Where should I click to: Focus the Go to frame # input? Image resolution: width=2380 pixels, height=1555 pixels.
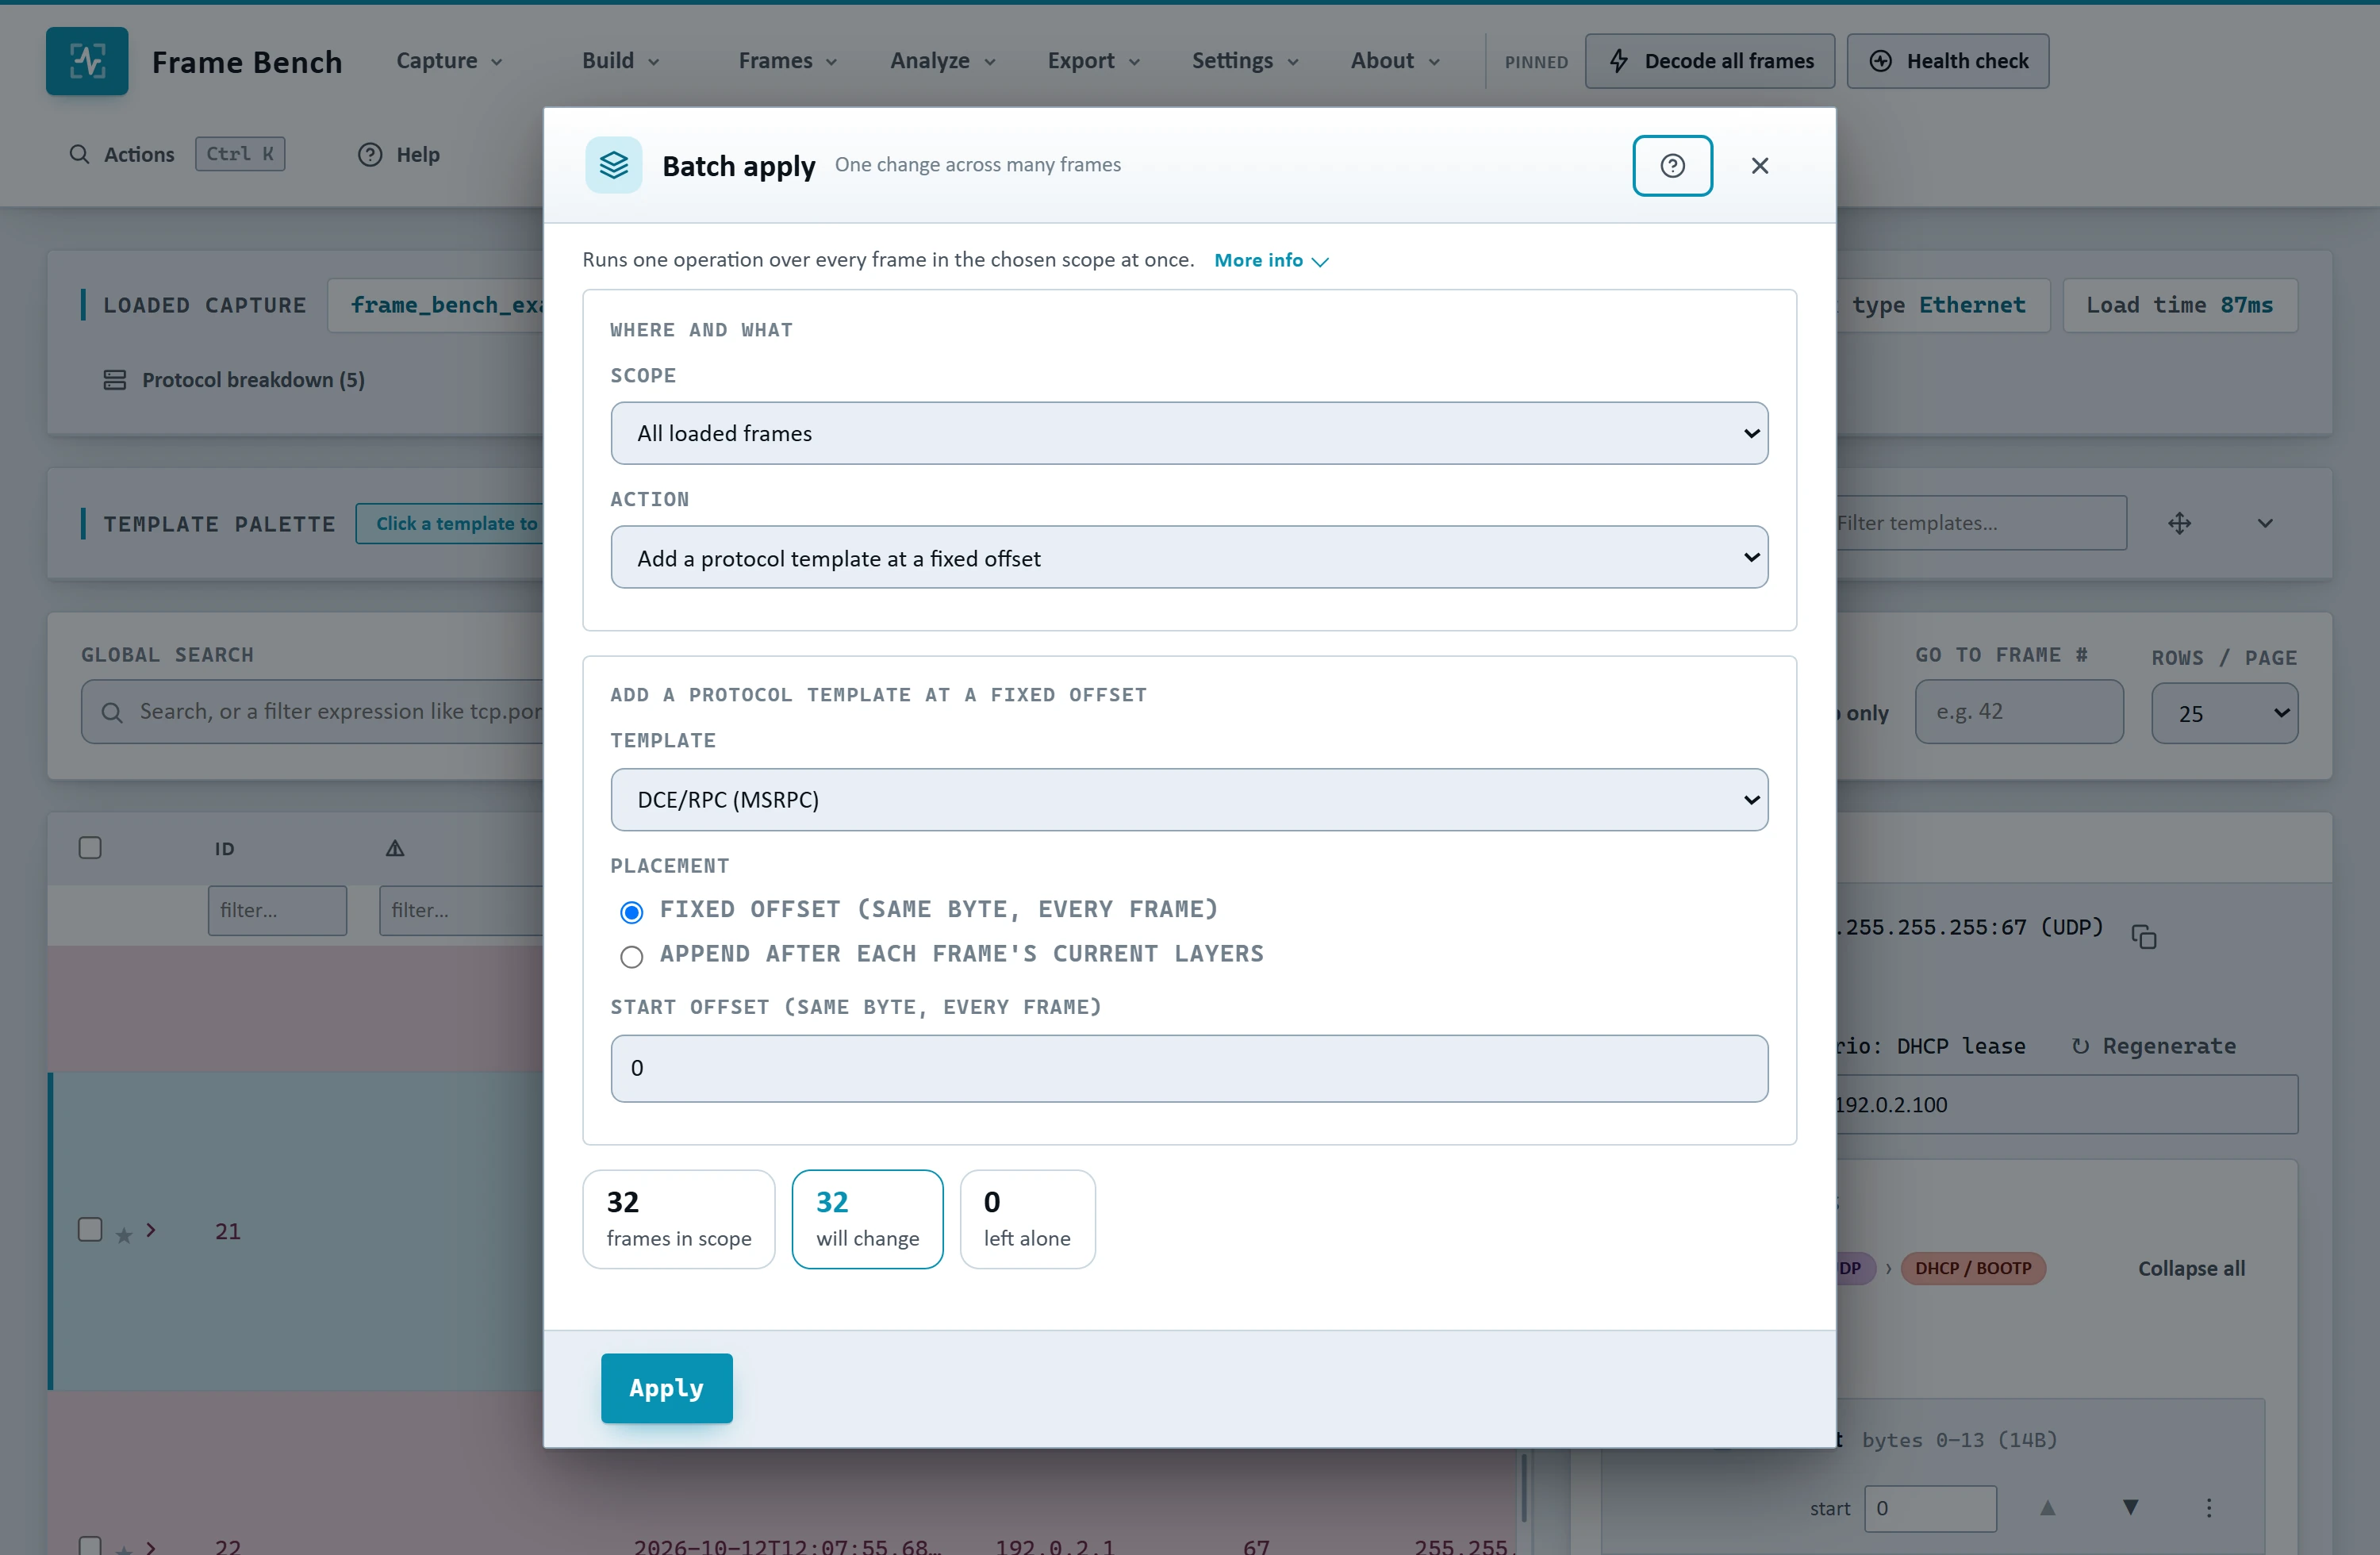click(x=2018, y=712)
